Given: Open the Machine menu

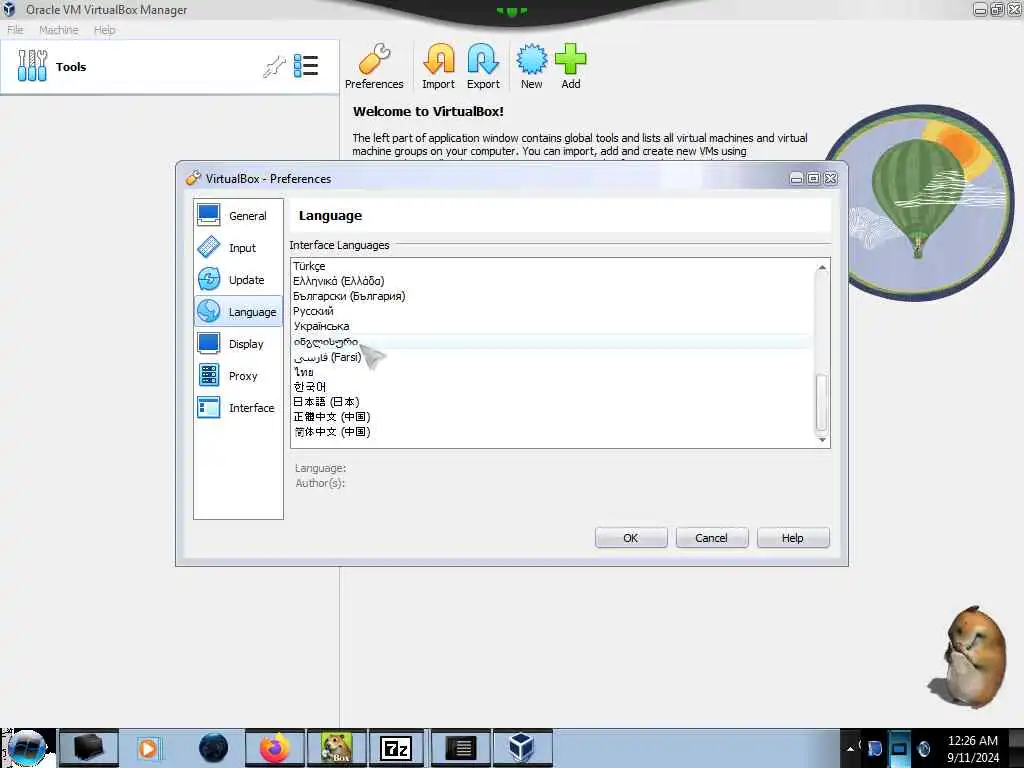Looking at the screenshot, I should point(58,29).
